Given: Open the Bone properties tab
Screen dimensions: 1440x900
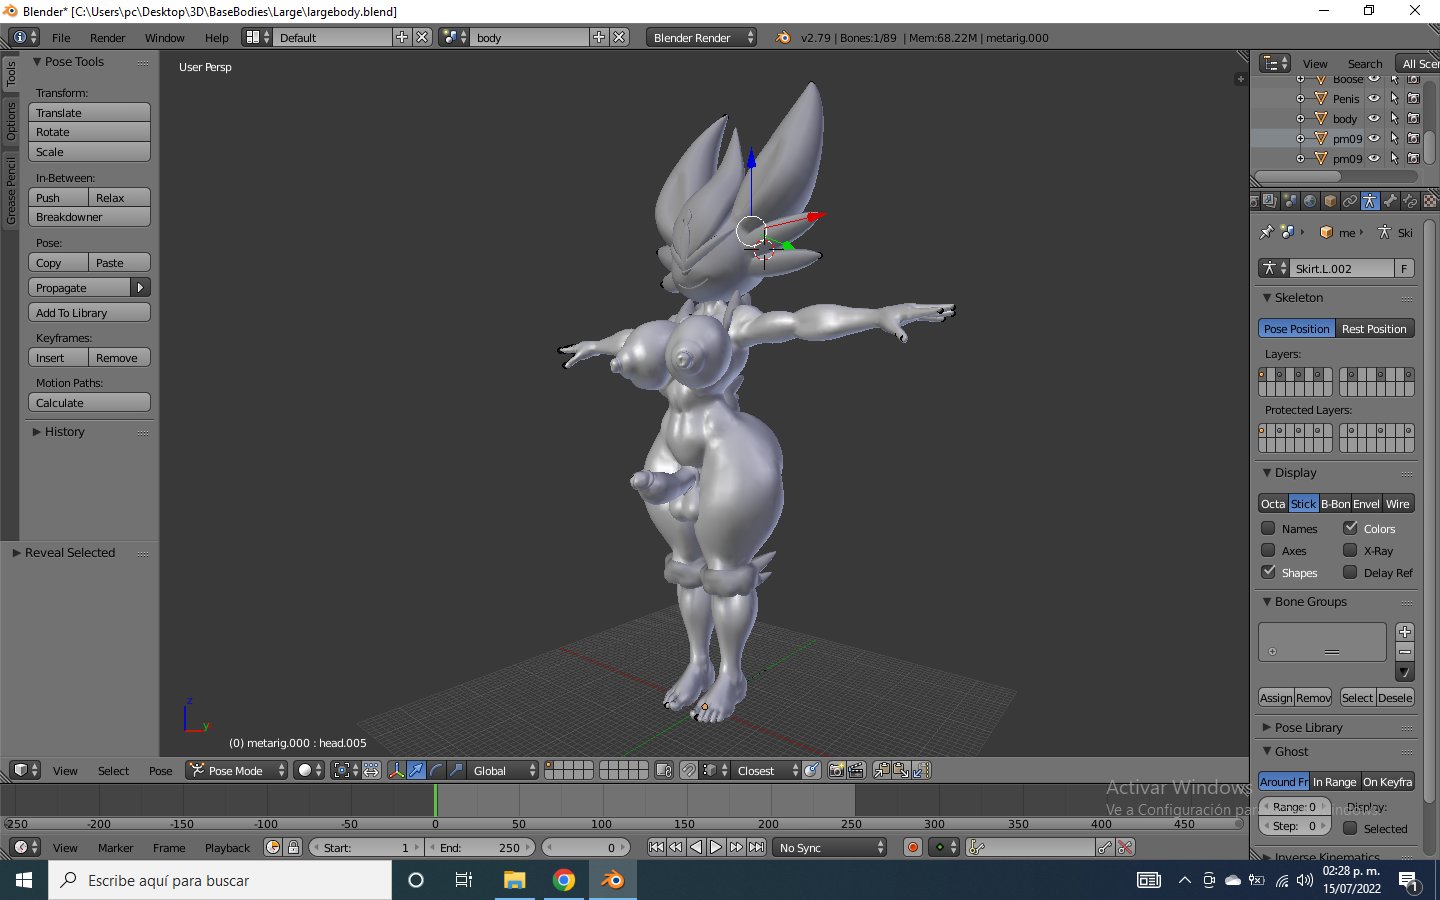Looking at the screenshot, I should 1390,201.
